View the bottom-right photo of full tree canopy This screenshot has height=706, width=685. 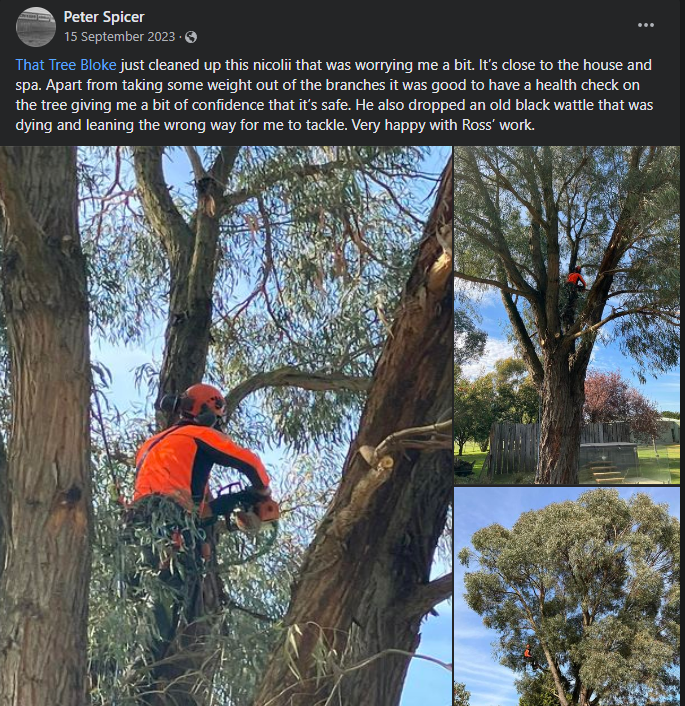point(567,597)
